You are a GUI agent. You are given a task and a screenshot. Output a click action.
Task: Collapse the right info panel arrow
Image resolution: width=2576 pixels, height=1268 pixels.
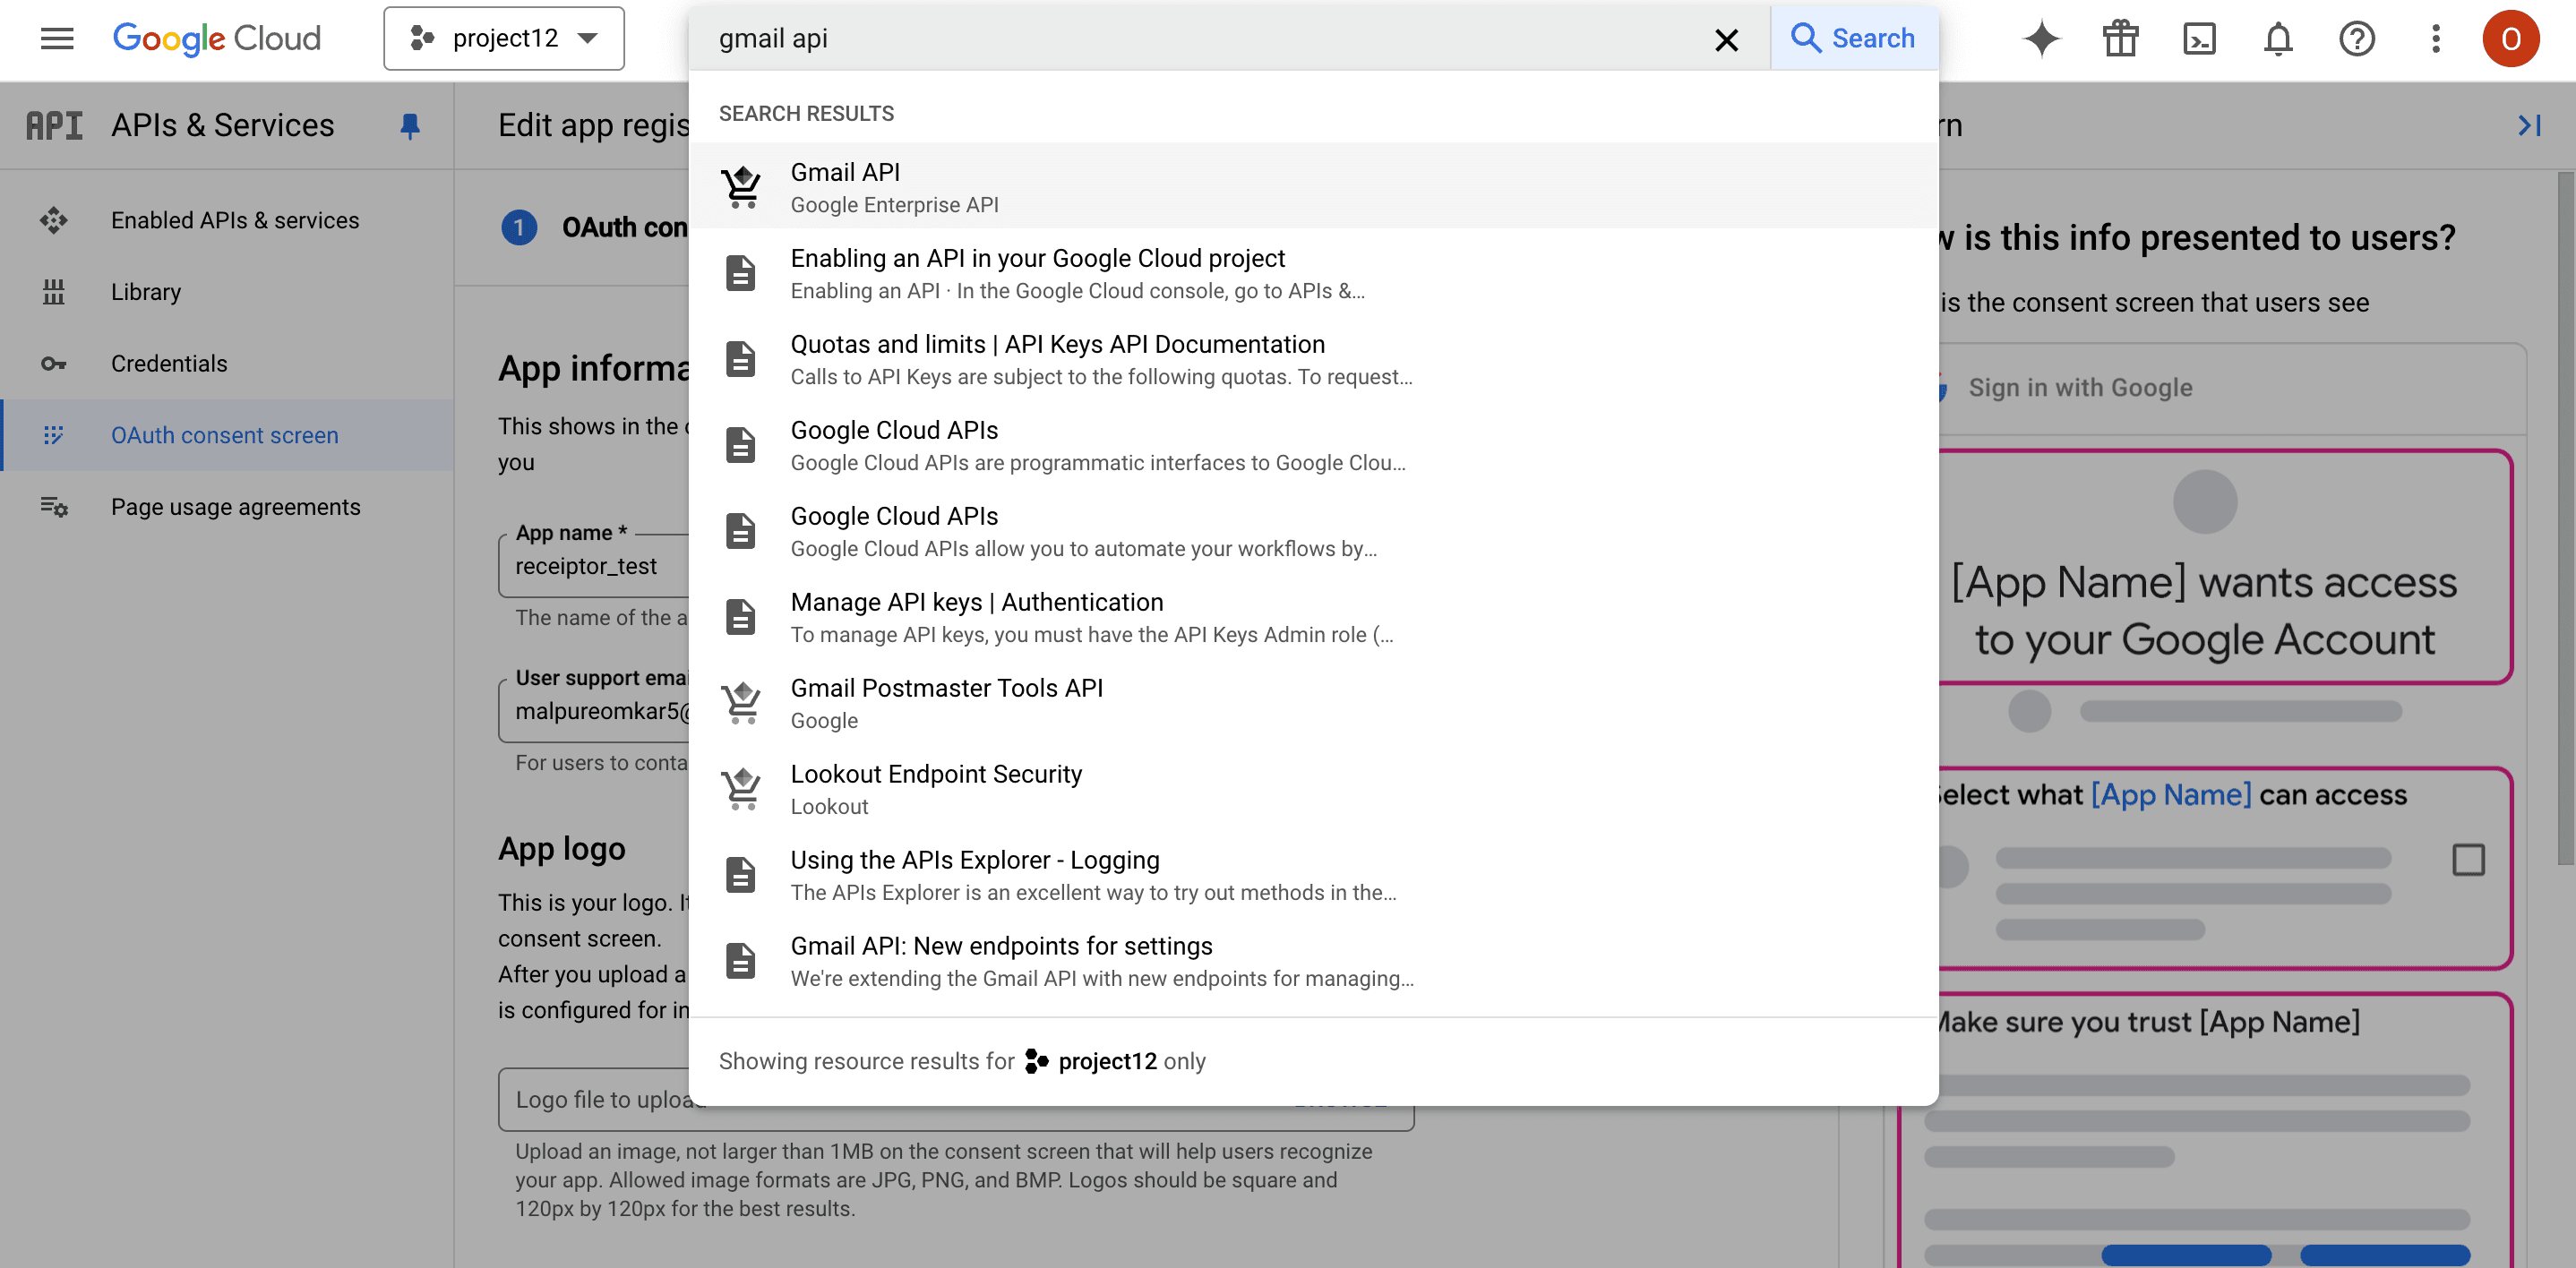pyautogui.click(x=2529, y=126)
